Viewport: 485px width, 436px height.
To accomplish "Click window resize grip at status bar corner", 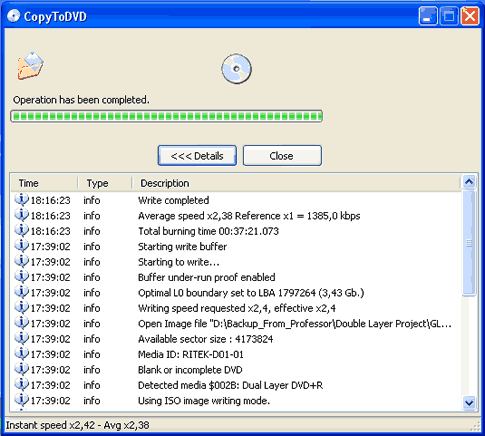I will coord(476,427).
